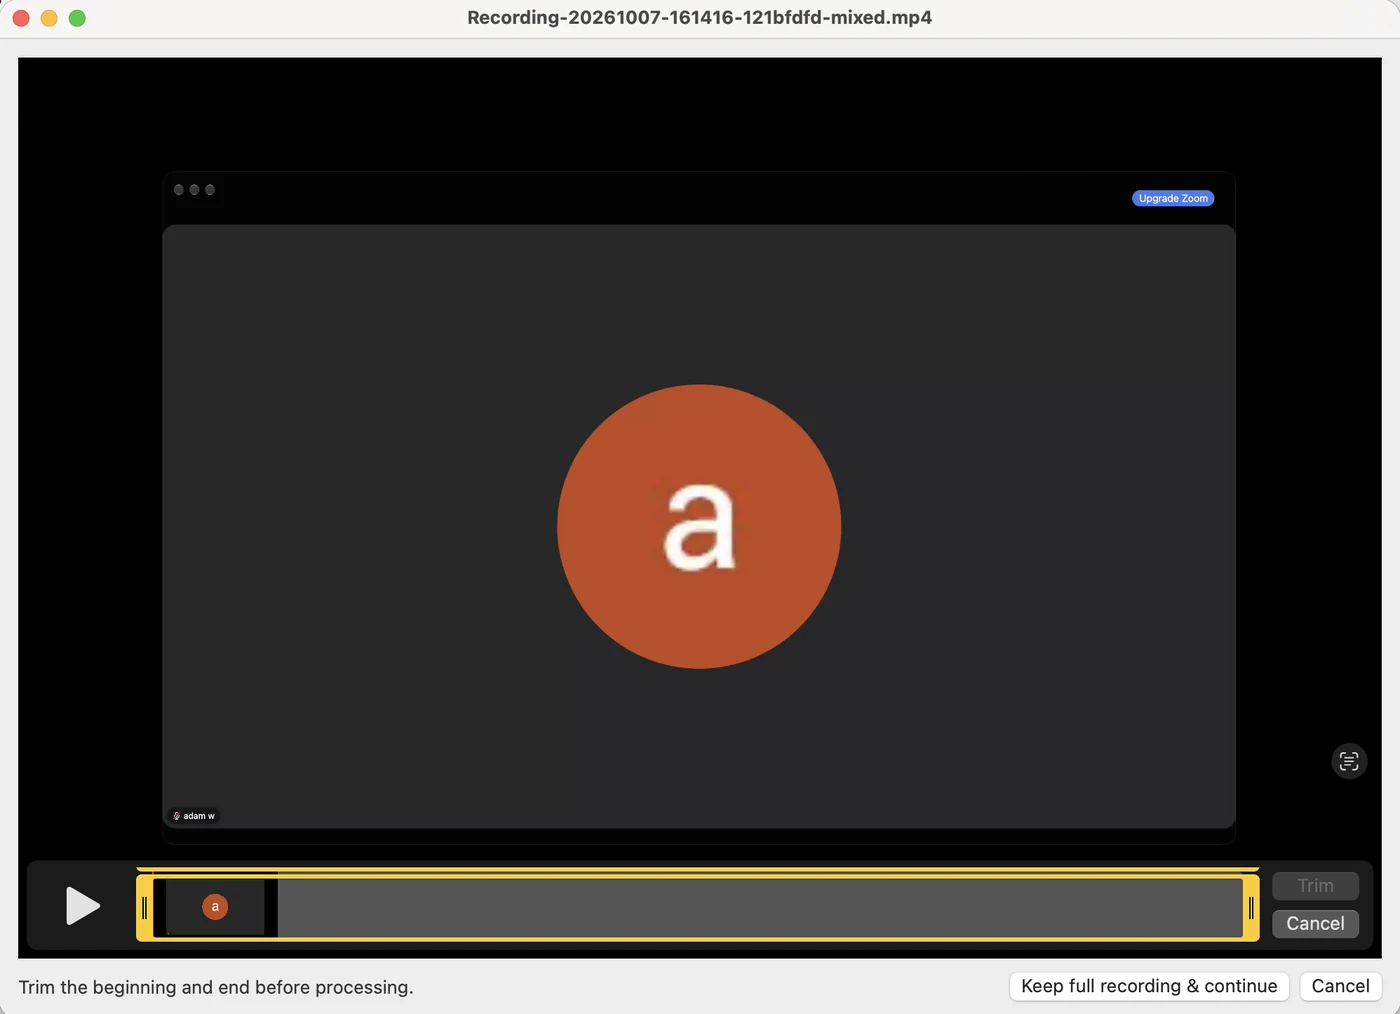Screen dimensions: 1400x1014
Task: Maximize window with green button
Action: pyautogui.click(x=77, y=18)
